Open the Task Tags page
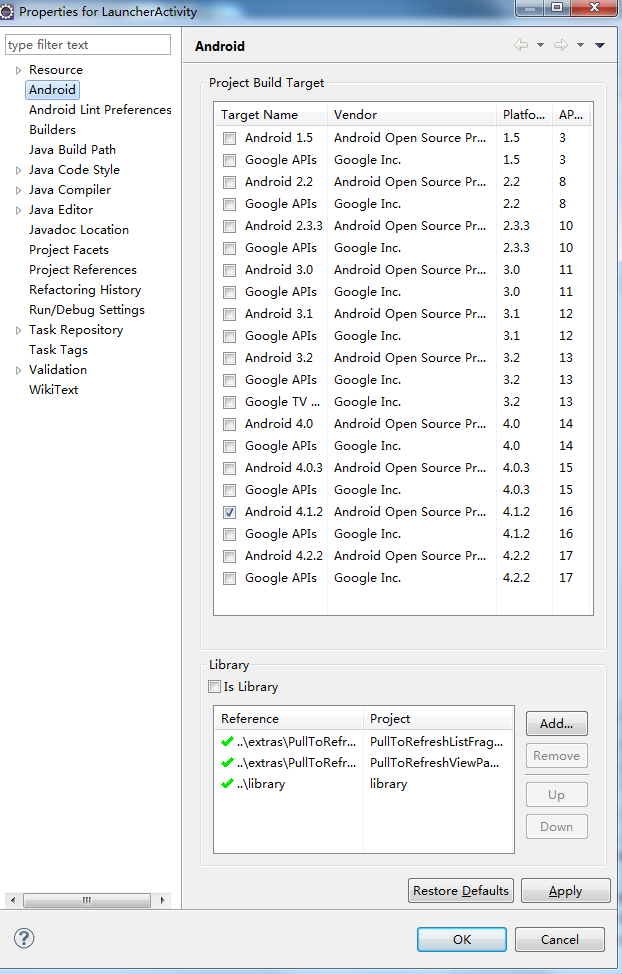 (58, 349)
